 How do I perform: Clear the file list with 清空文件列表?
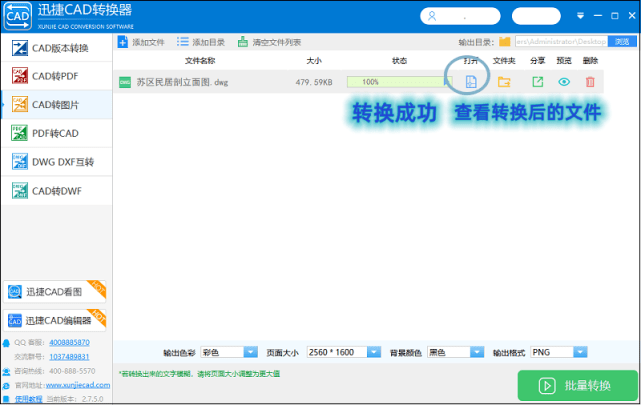pos(269,42)
